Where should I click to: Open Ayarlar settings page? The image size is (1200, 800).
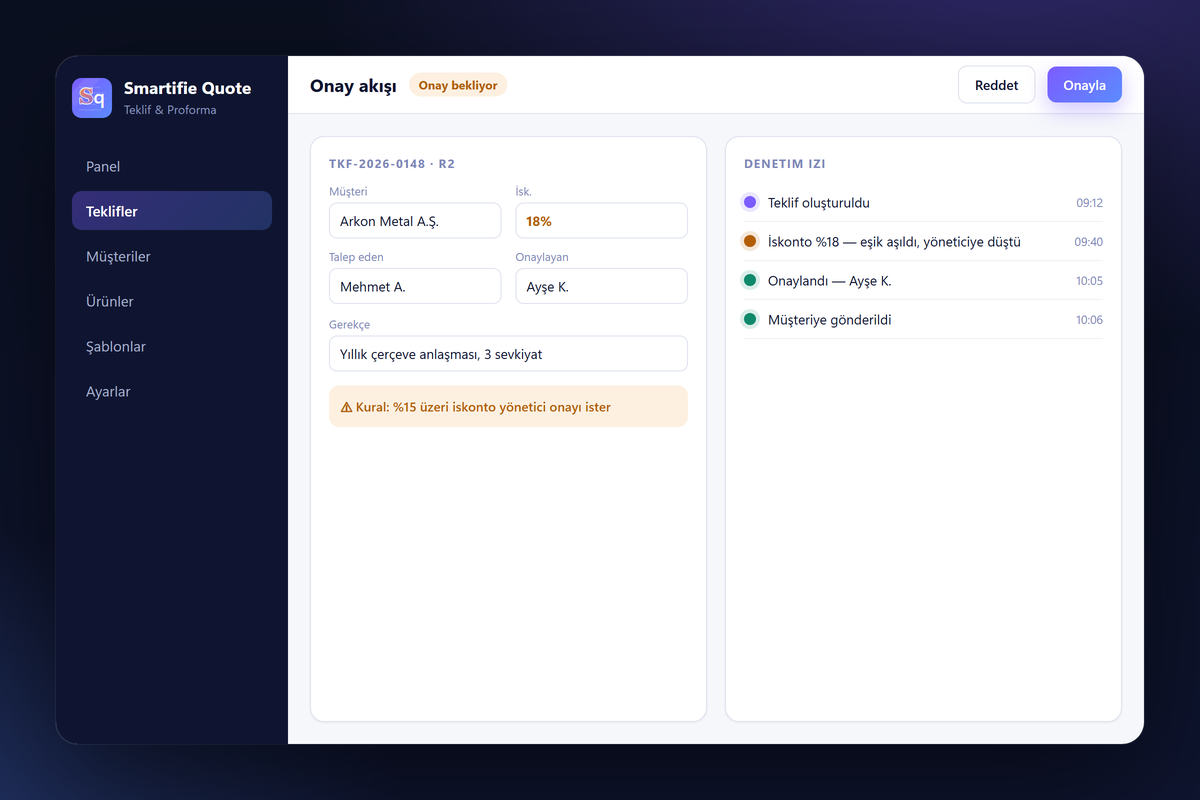point(172,391)
